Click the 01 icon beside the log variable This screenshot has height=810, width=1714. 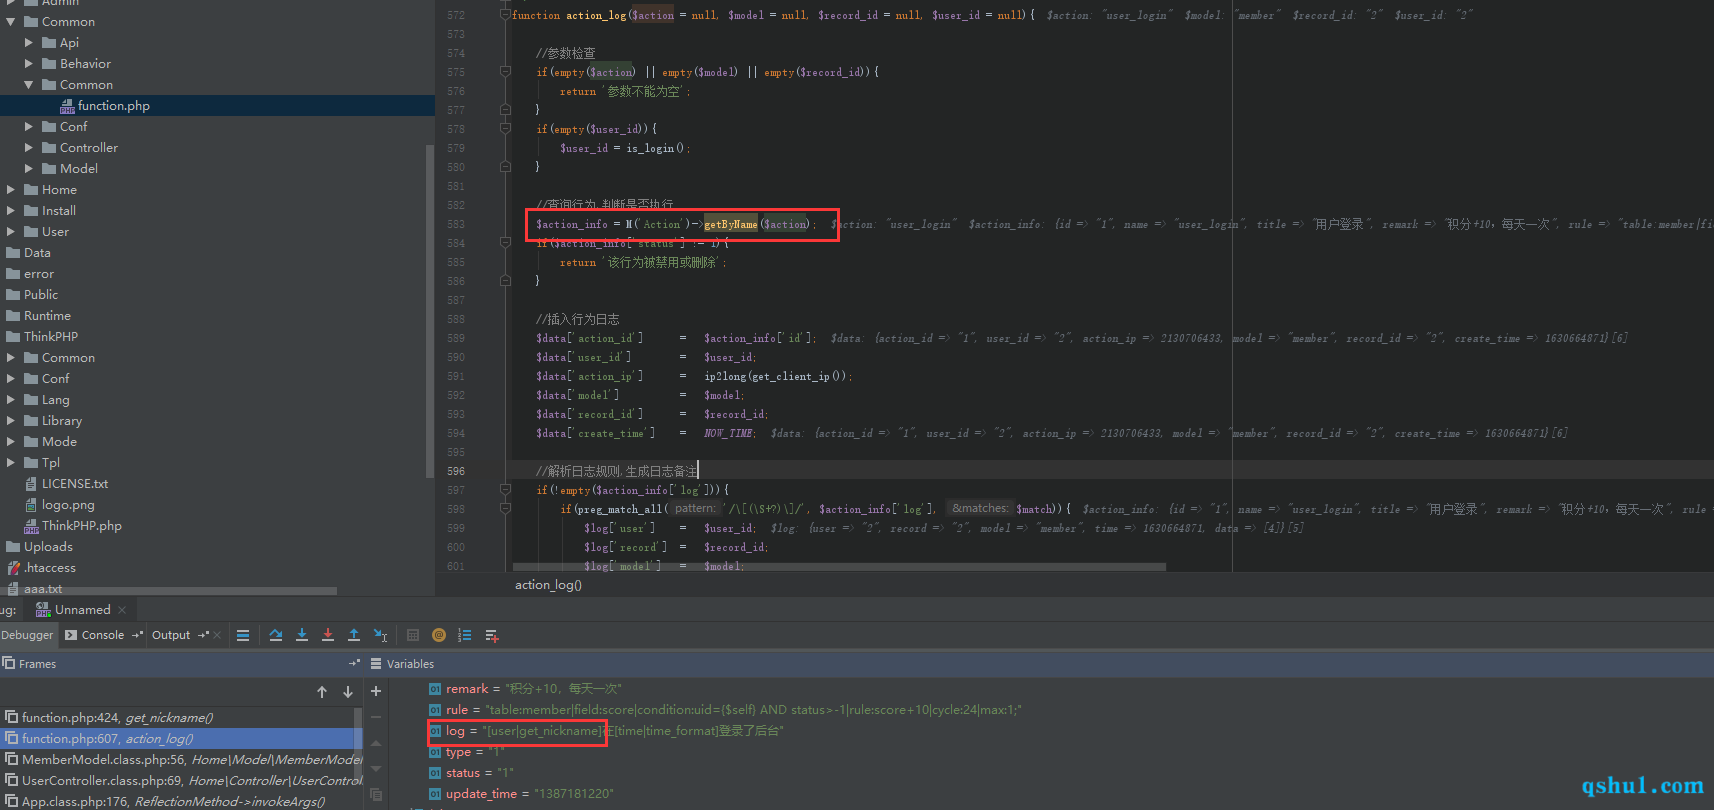[x=435, y=731]
